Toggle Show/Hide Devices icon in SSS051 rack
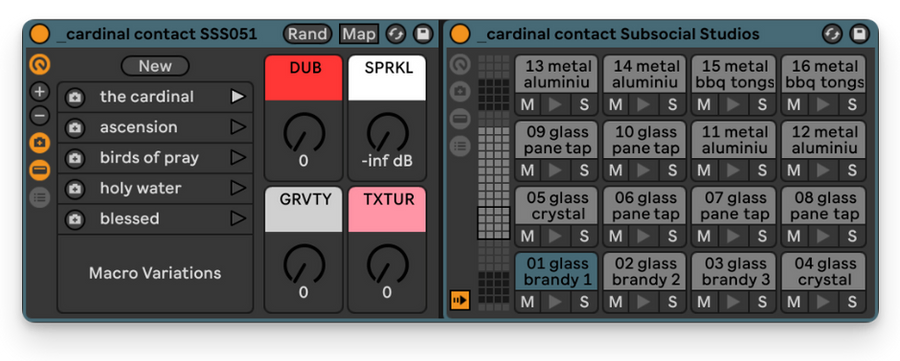 tap(40, 198)
